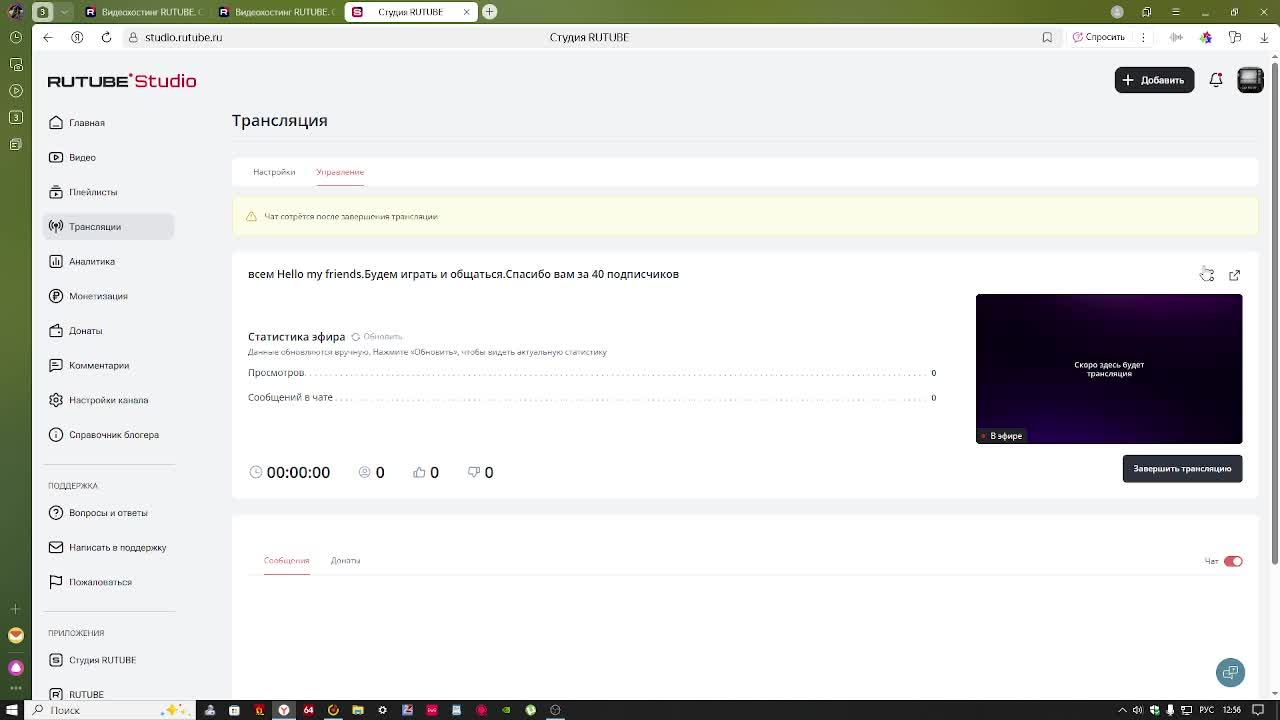Open Студия RUTUBE under Приложения
This screenshot has width=1280, height=720.
click(108, 660)
